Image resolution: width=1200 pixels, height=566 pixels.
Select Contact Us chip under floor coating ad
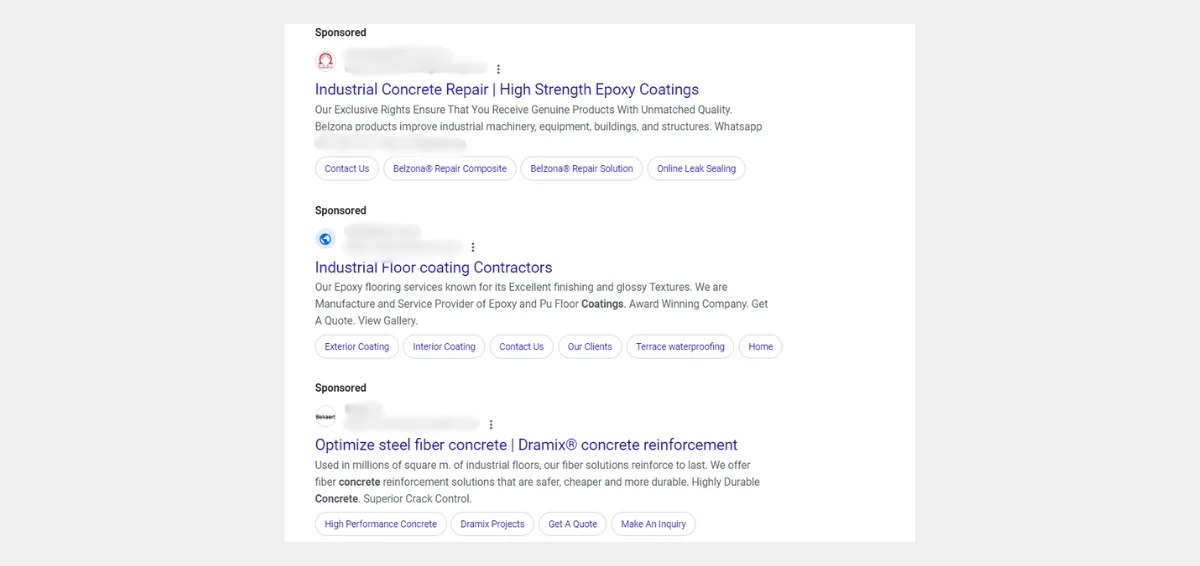pos(521,347)
